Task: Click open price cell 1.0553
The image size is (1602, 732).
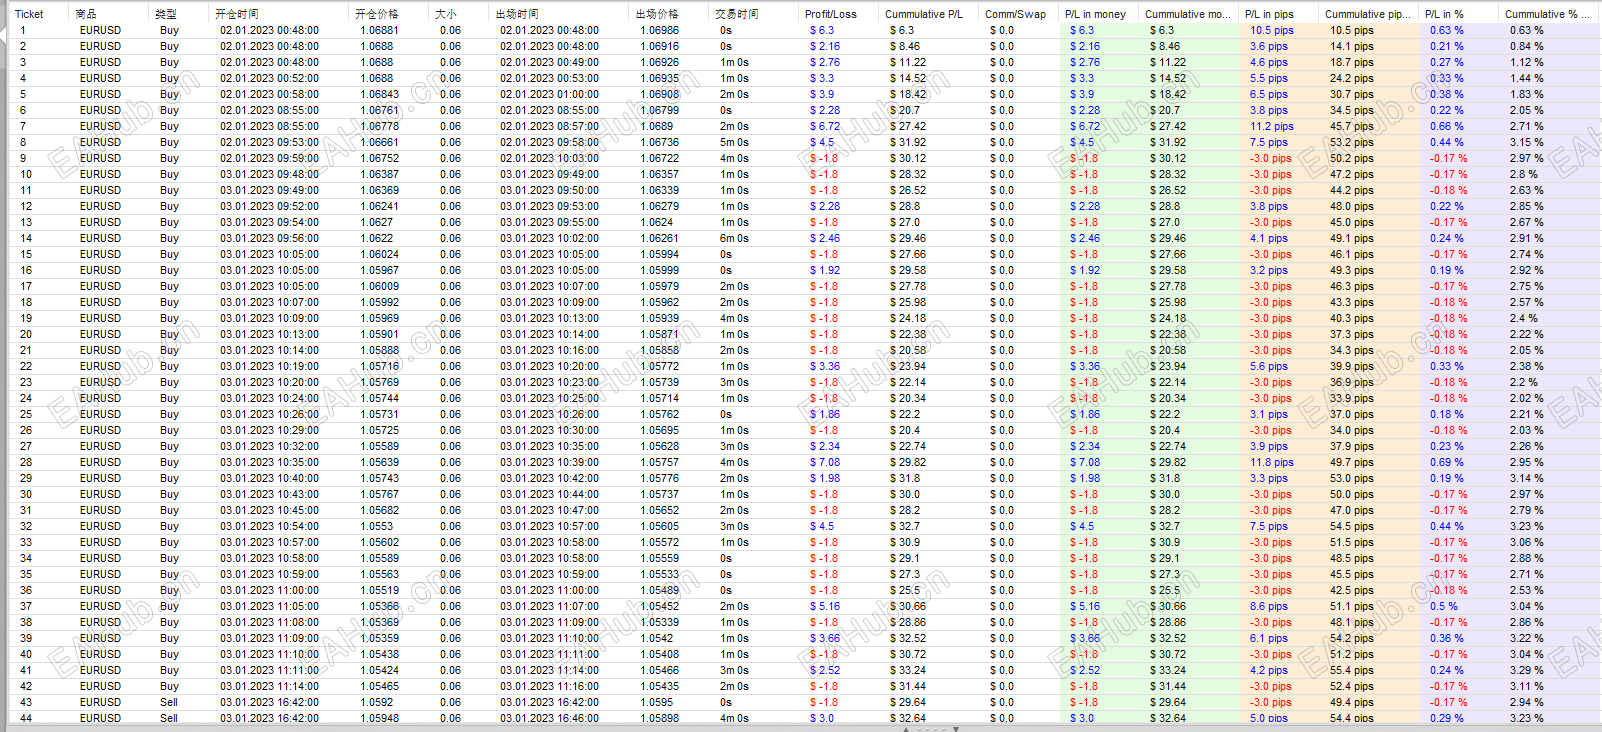Action: (376, 526)
